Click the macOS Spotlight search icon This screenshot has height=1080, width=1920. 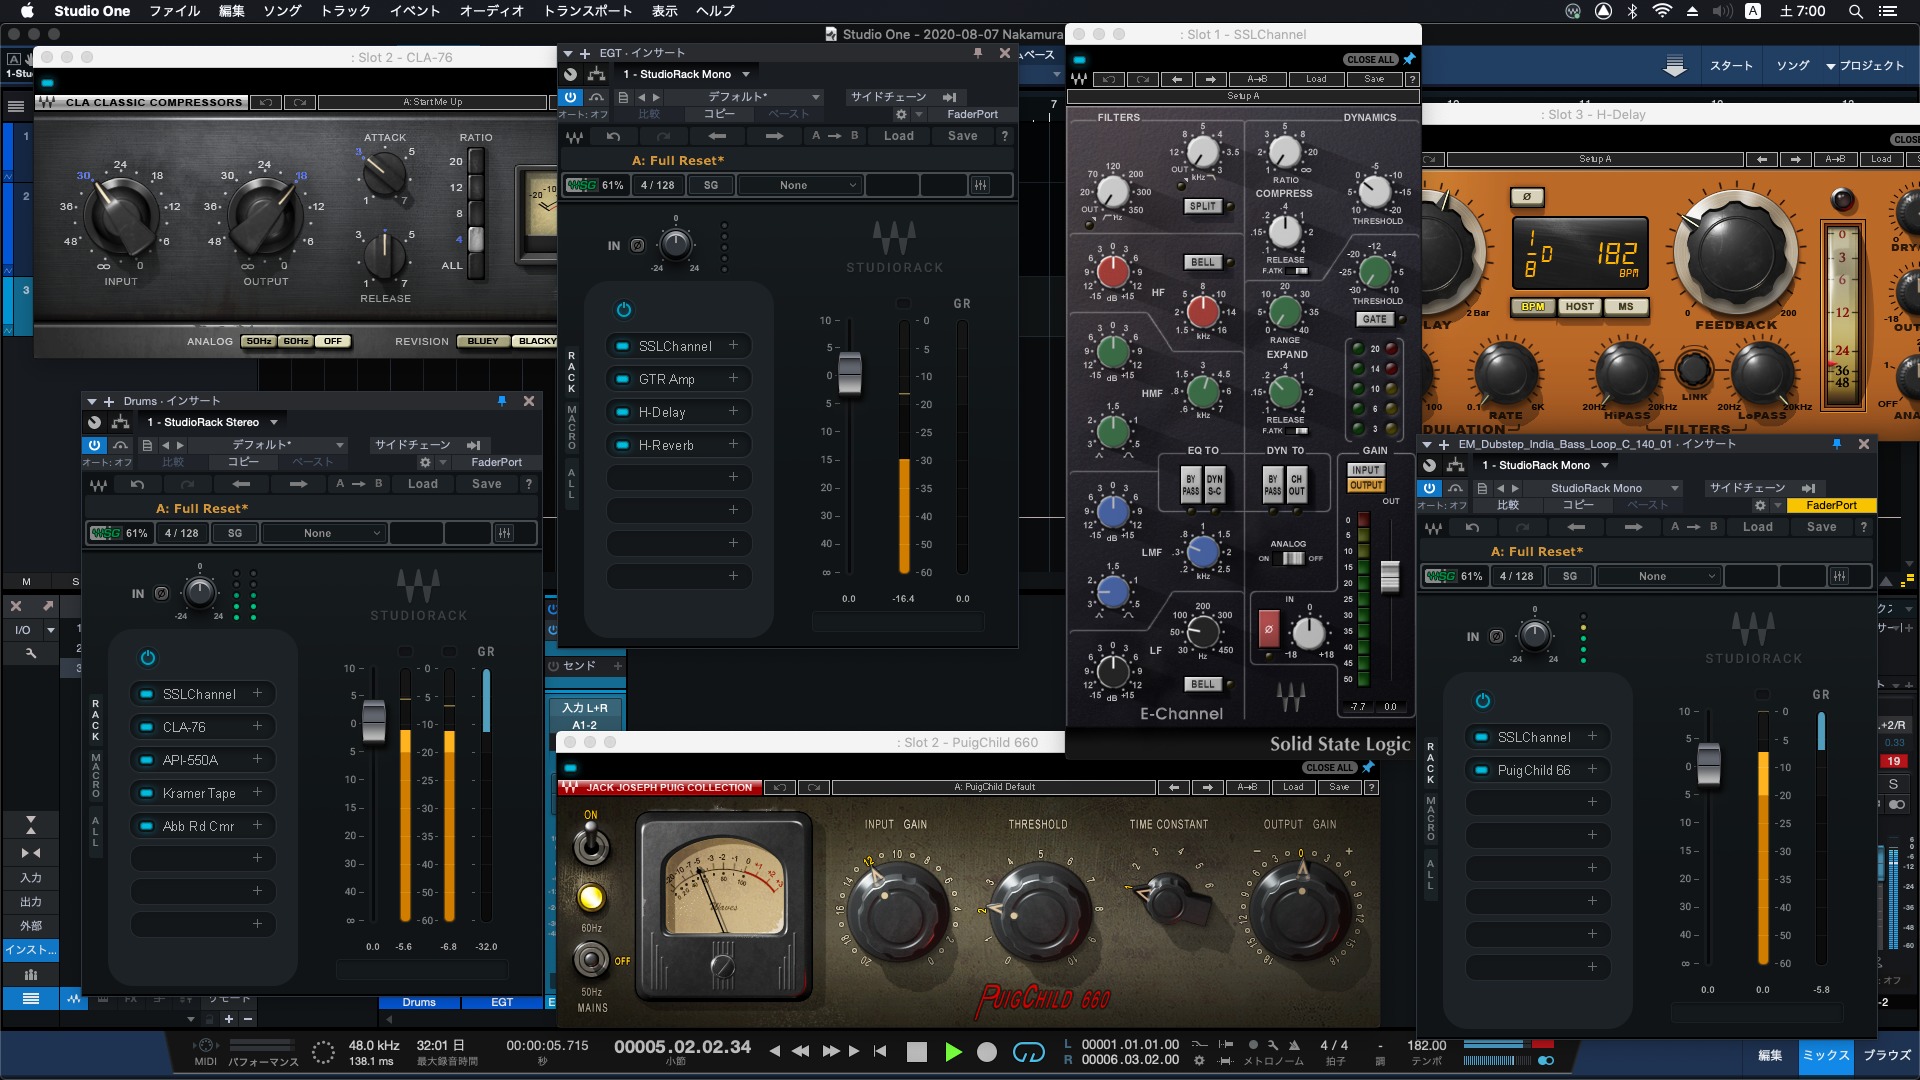pyautogui.click(x=1855, y=11)
